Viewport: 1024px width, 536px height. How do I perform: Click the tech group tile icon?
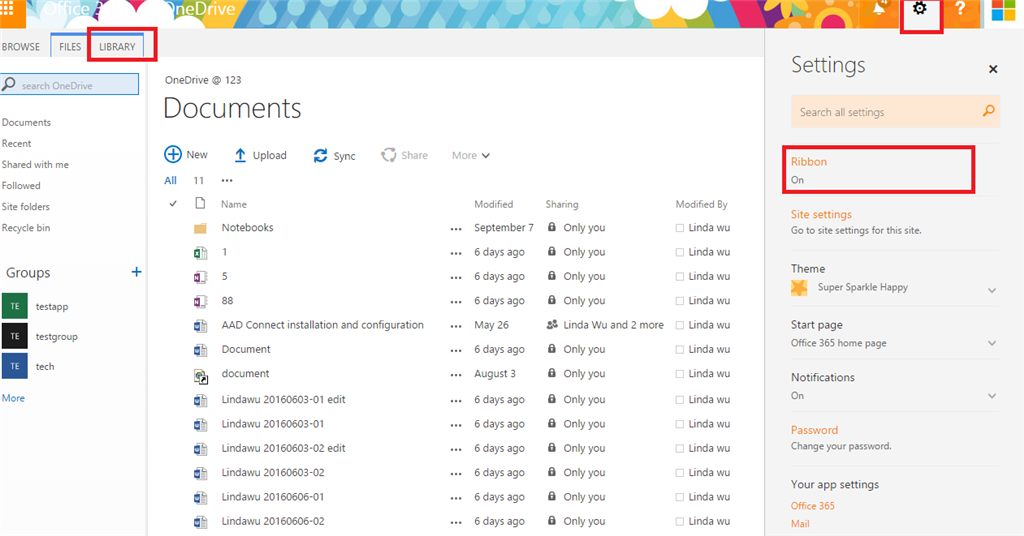click(14, 366)
